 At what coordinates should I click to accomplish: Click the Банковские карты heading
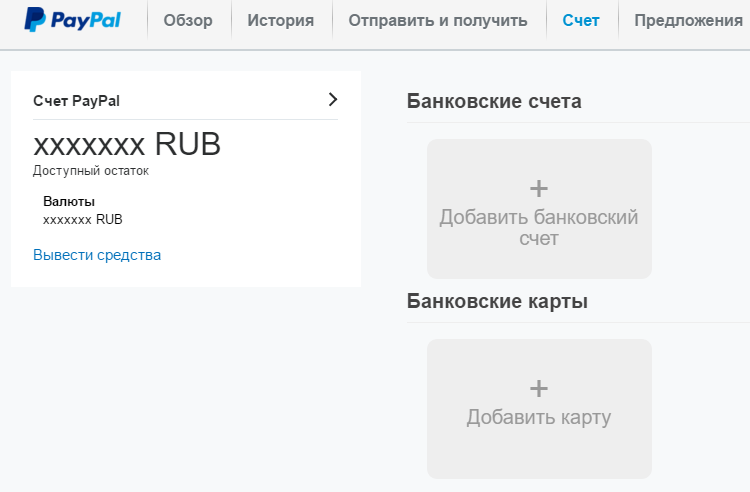tap(497, 301)
